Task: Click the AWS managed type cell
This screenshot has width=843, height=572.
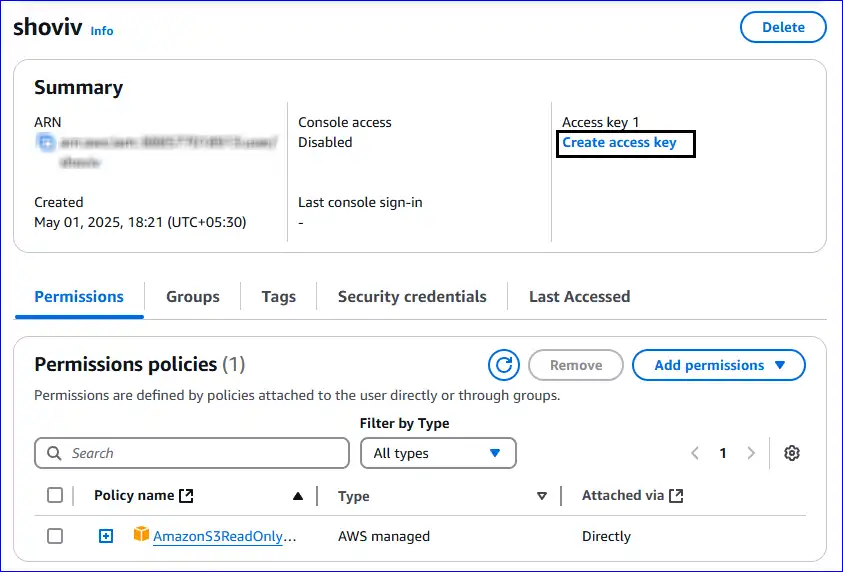Action: point(384,536)
